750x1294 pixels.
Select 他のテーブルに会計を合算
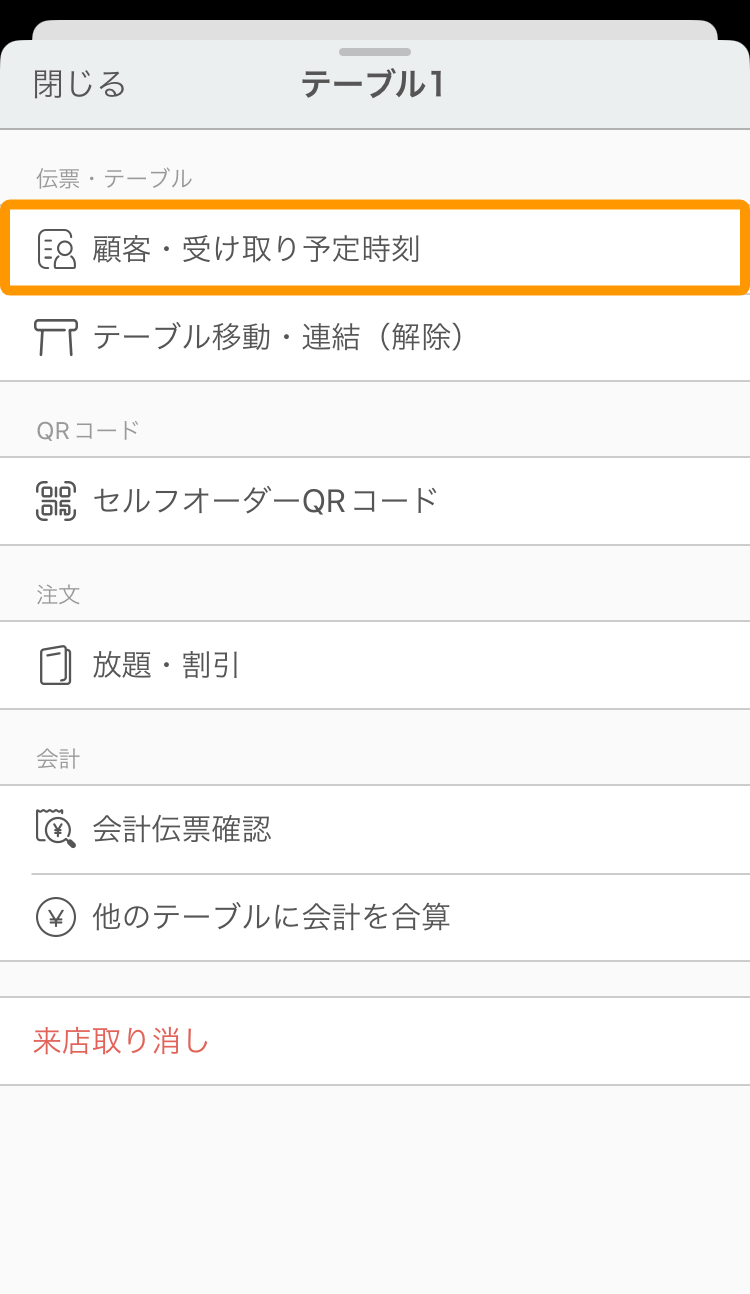375,917
